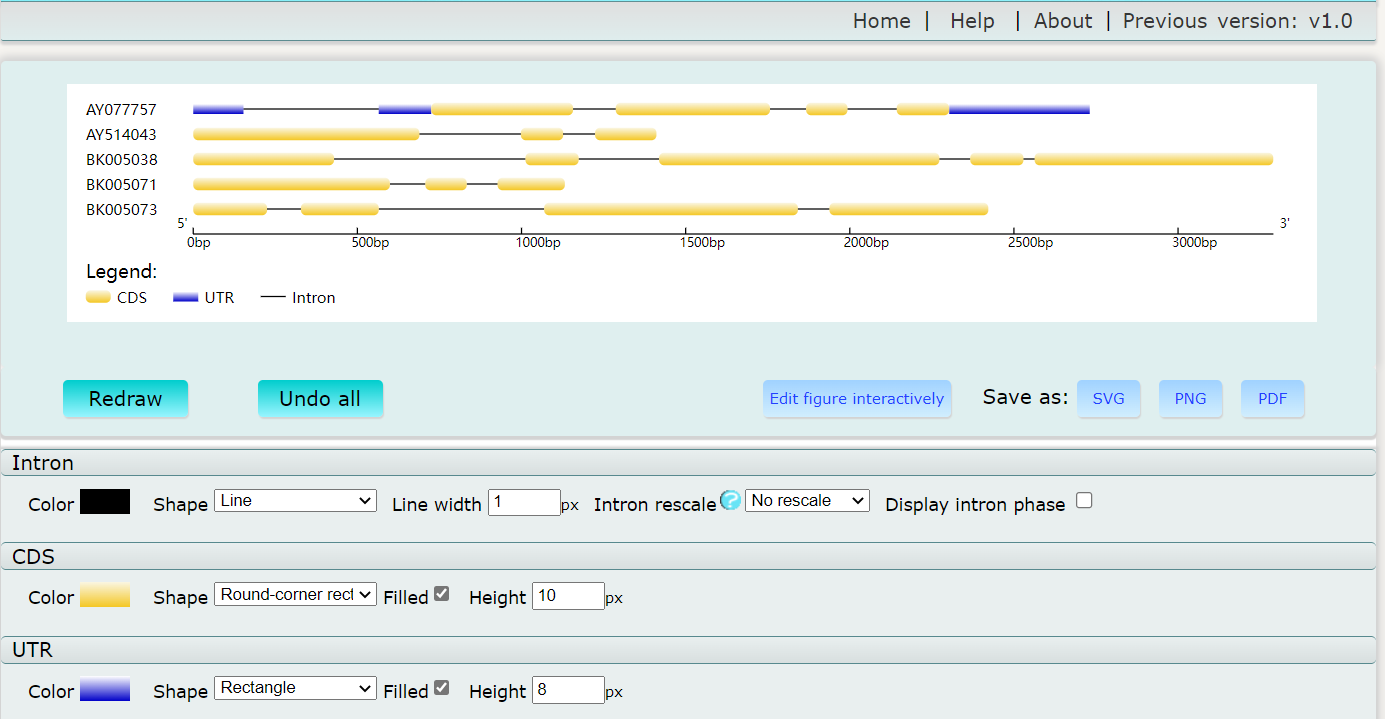Select gene label AY077757

tap(121, 110)
